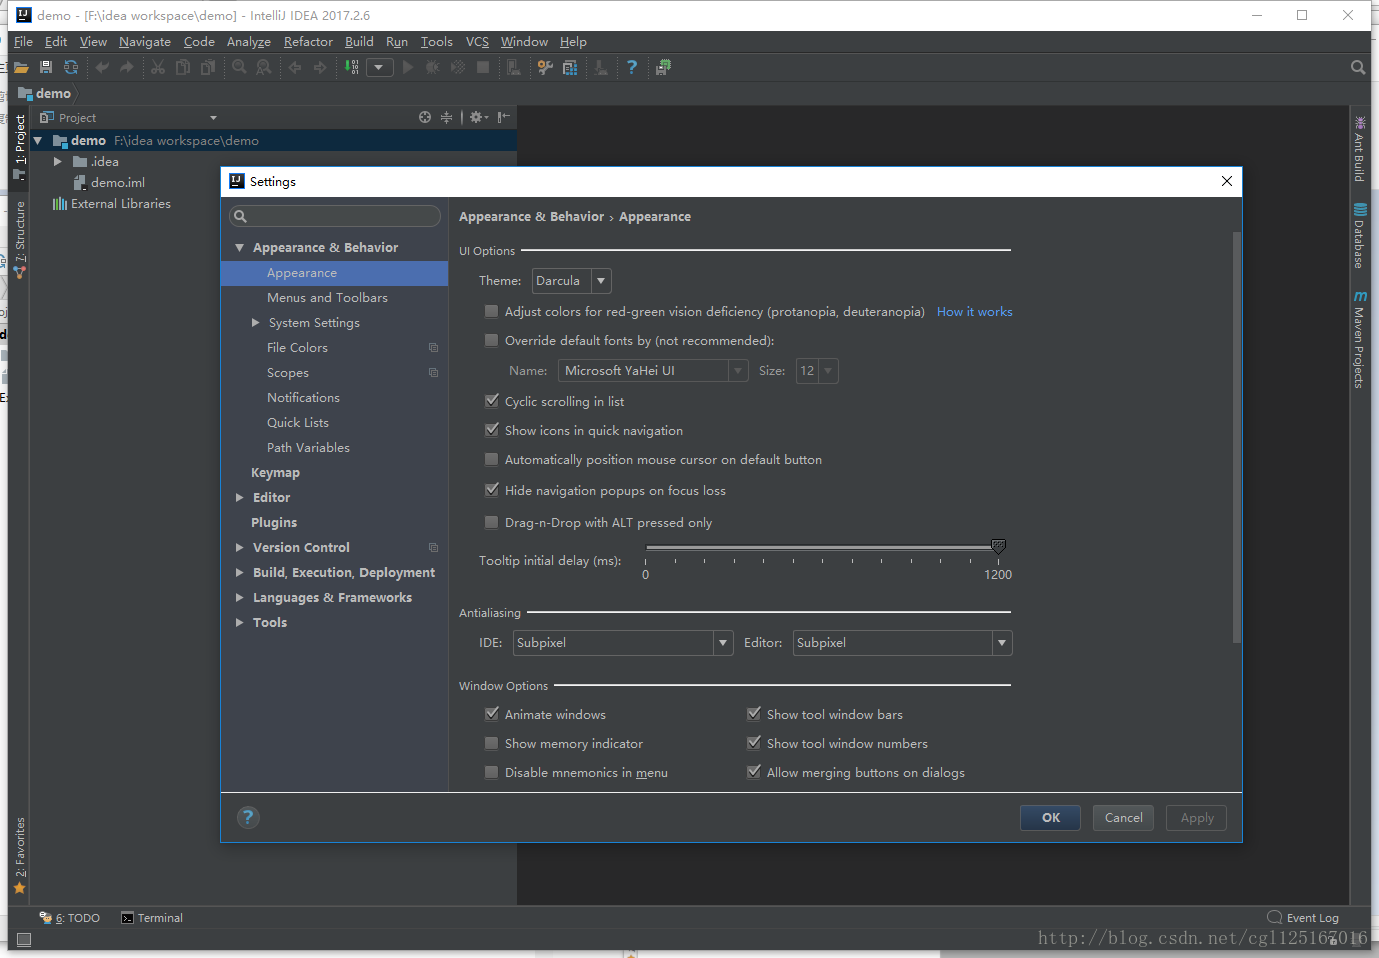Click the Debug bug icon
The width and height of the screenshot is (1379, 958).
pyautogui.click(x=433, y=67)
